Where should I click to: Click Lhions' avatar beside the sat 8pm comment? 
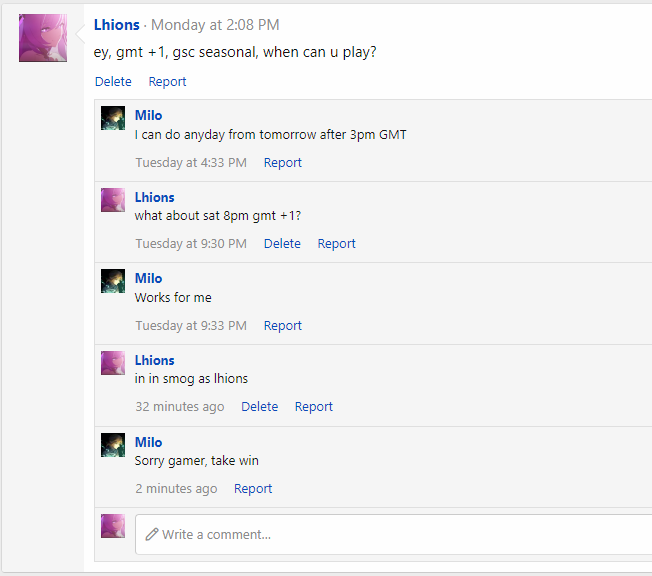113,200
